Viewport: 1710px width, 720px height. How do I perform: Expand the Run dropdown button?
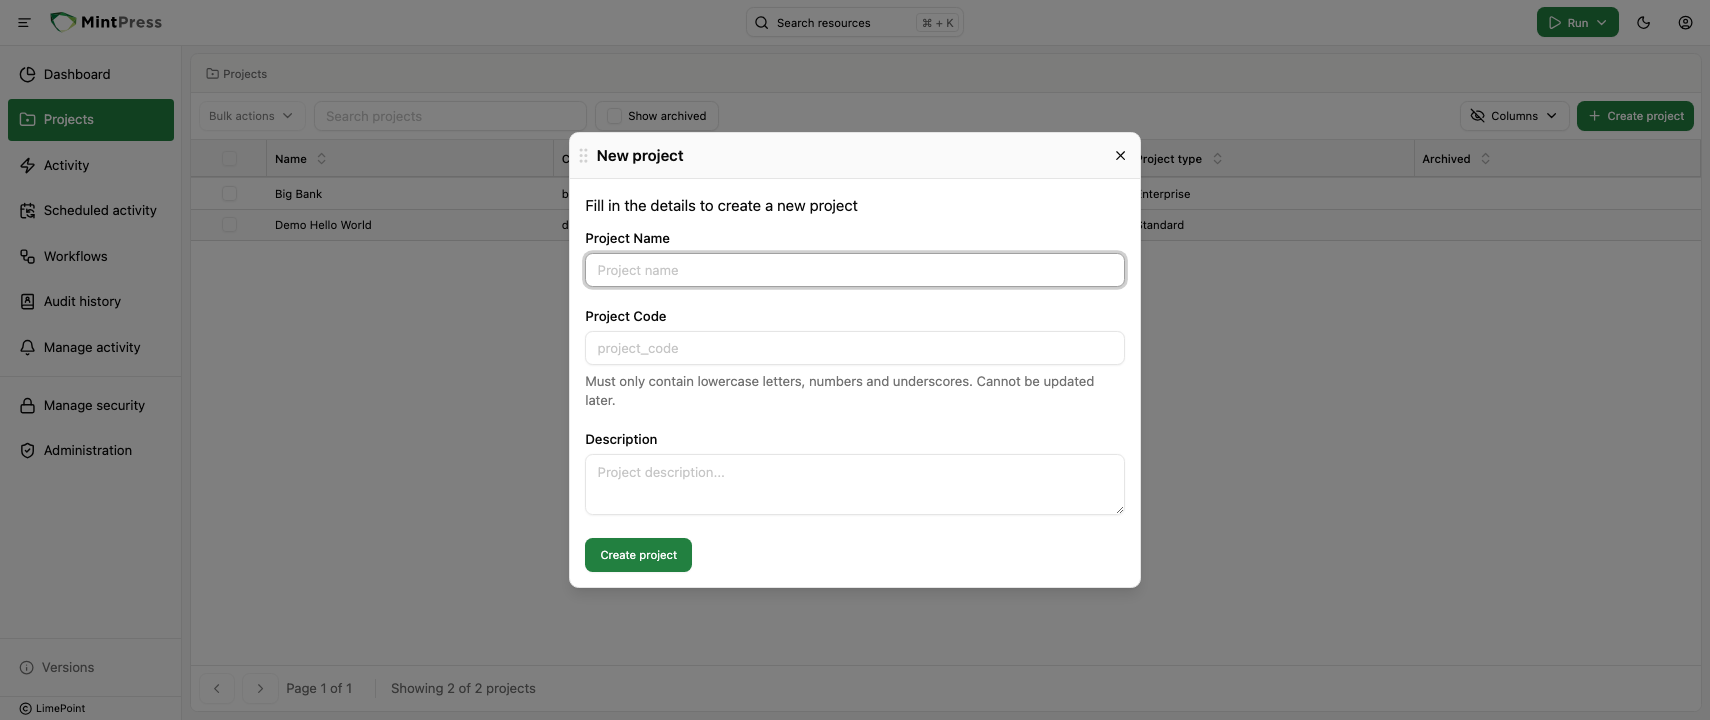click(1577, 22)
